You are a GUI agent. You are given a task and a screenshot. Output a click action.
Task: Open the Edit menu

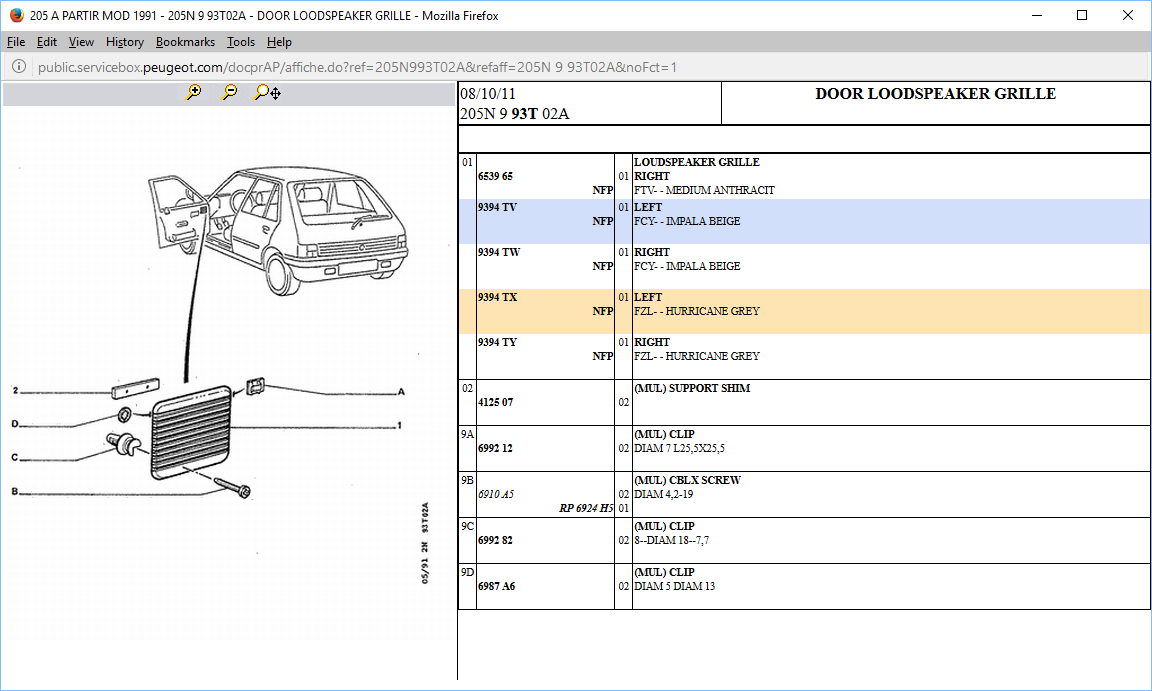tap(47, 42)
